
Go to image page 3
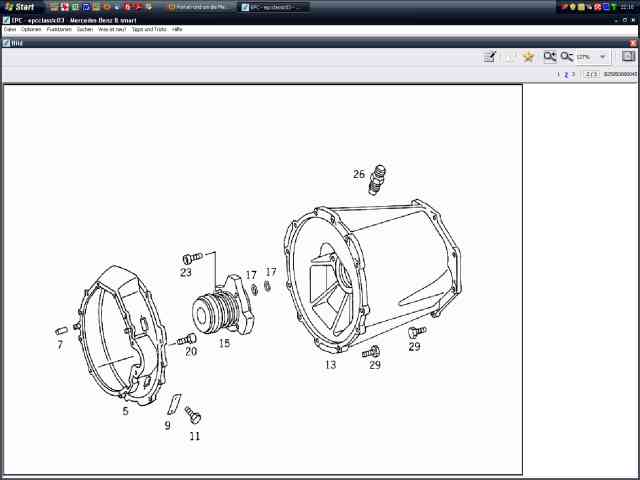(573, 74)
